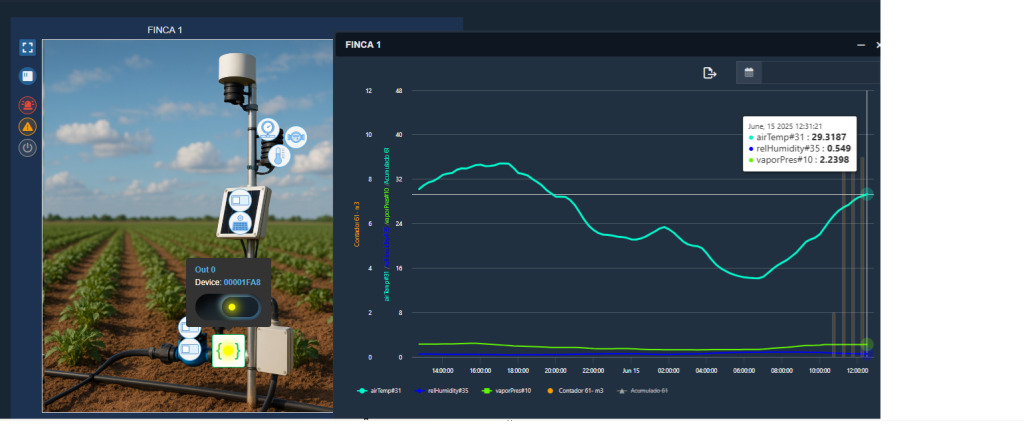1024x430 pixels.
Task: Click the fullscreen expand icon
Action: click(28, 47)
